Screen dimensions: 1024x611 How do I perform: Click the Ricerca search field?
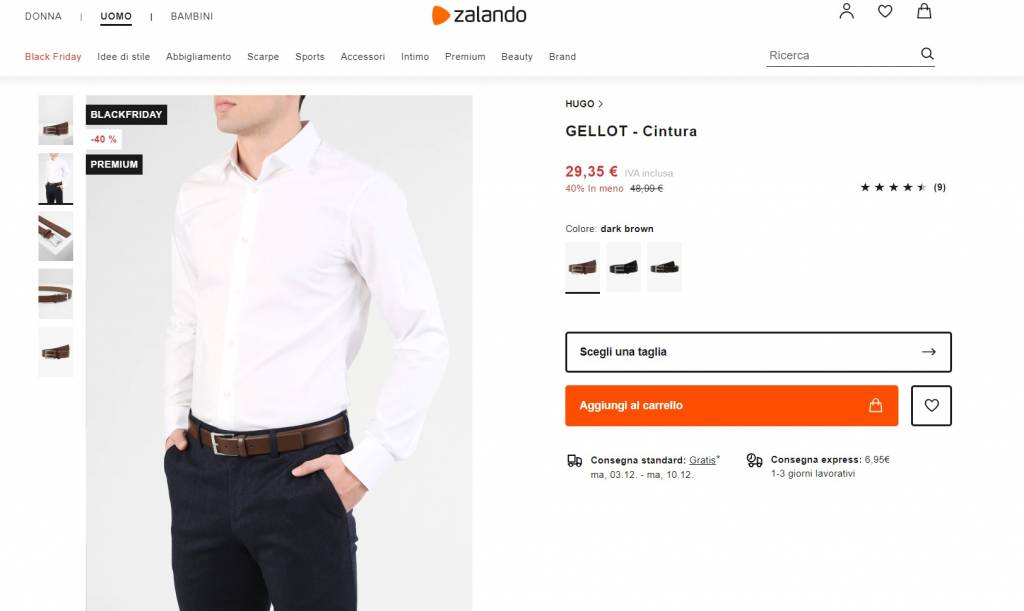click(x=840, y=56)
